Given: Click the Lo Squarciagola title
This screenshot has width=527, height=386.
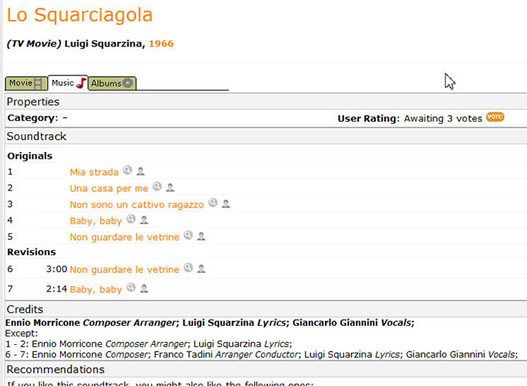Looking at the screenshot, I should pyautogui.click(x=80, y=15).
